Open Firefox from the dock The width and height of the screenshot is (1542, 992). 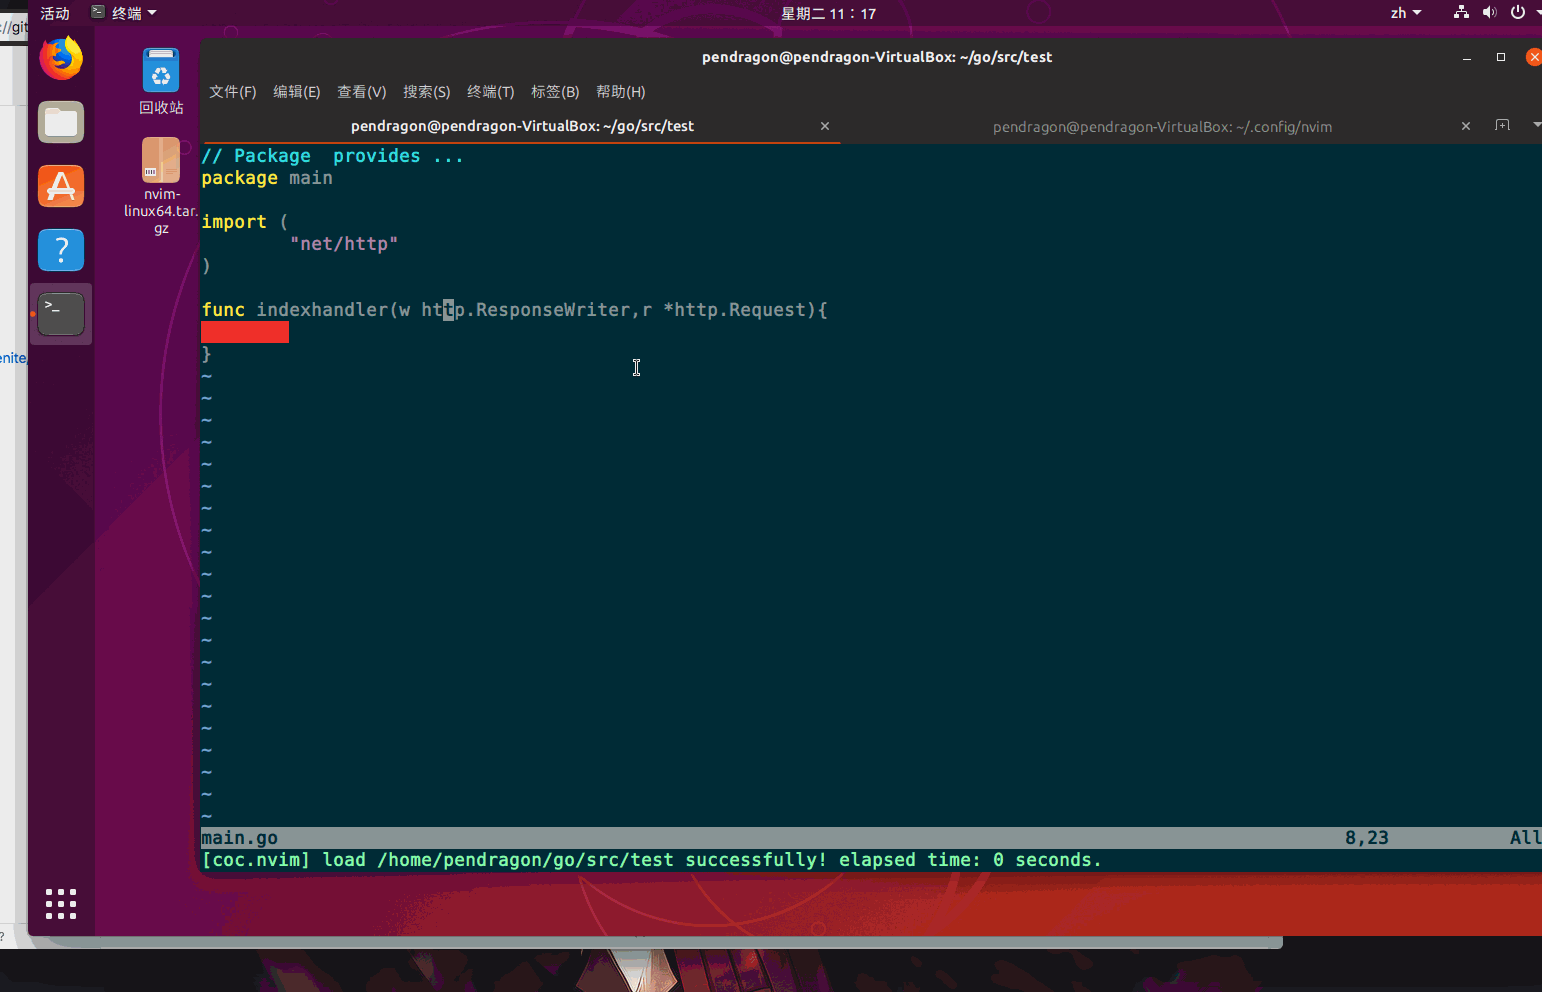tap(61, 58)
